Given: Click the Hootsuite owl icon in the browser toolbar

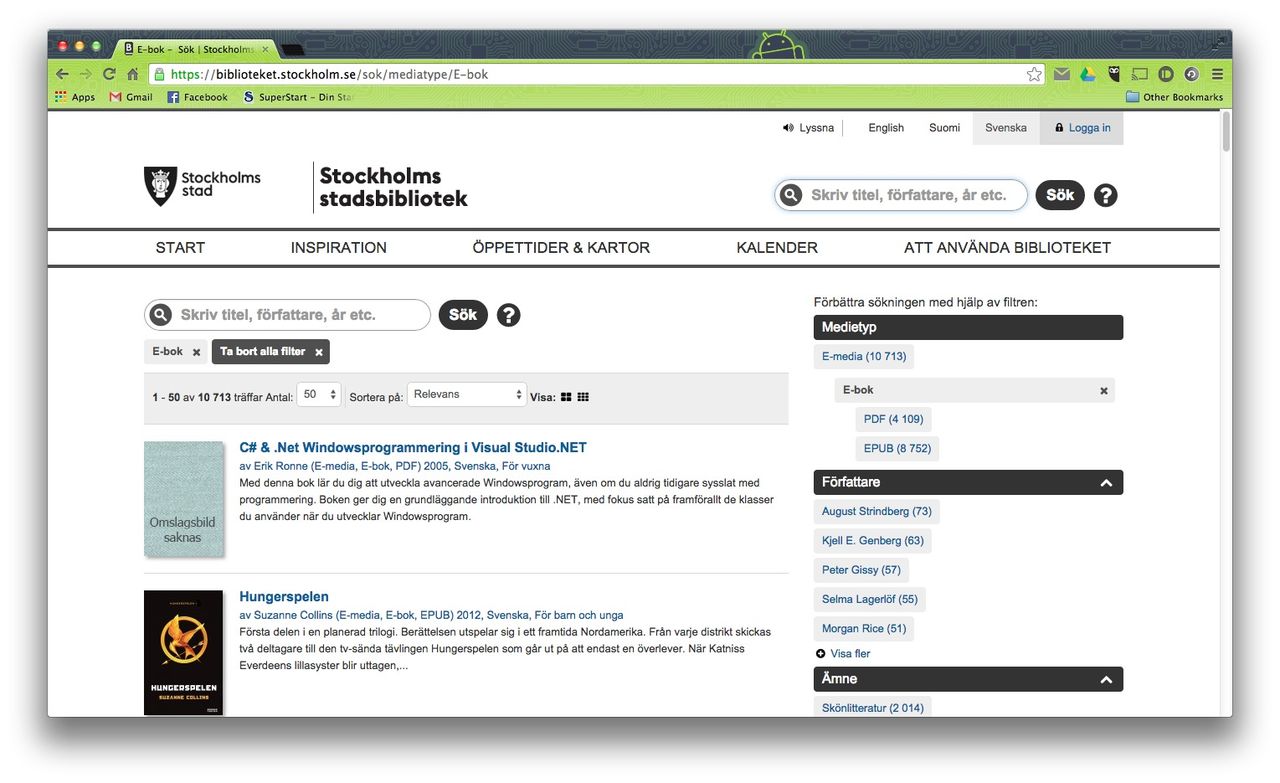Looking at the screenshot, I should tap(1113, 73).
